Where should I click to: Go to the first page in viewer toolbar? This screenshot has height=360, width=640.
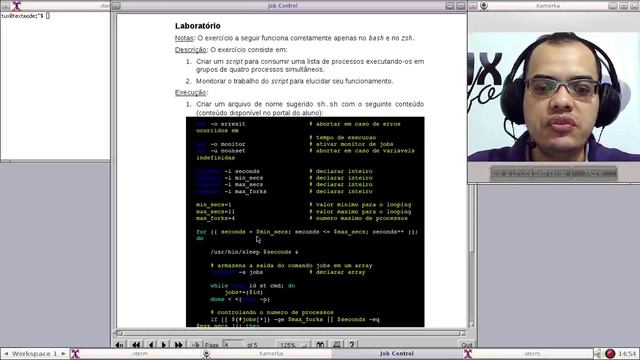tap(120, 345)
